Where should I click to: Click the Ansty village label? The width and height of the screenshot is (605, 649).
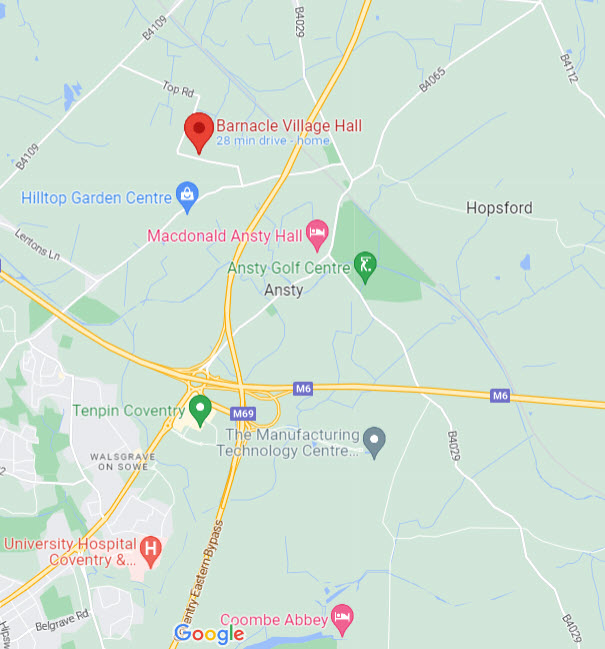[284, 290]
